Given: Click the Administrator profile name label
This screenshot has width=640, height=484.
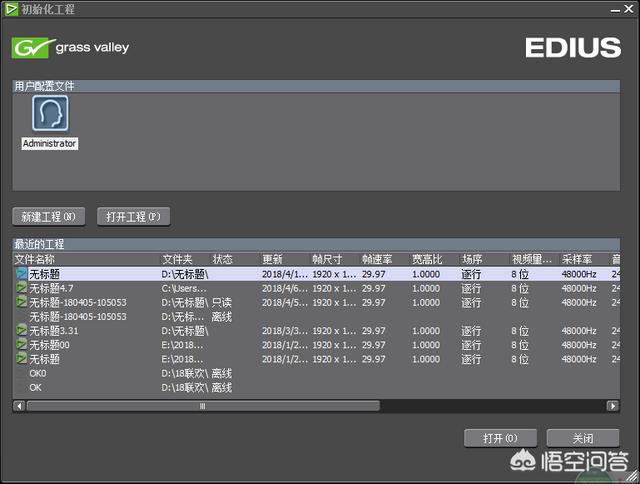Looking at the screenshot, I should pos(49,144).
